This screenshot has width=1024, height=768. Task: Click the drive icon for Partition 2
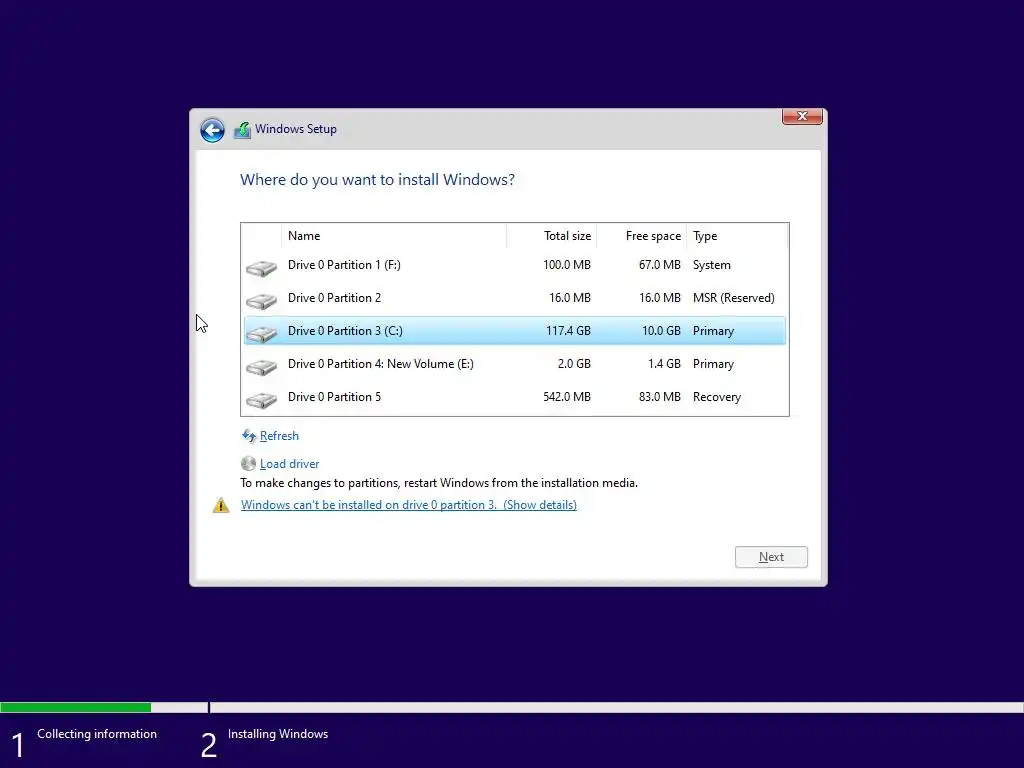click(261, 300)
